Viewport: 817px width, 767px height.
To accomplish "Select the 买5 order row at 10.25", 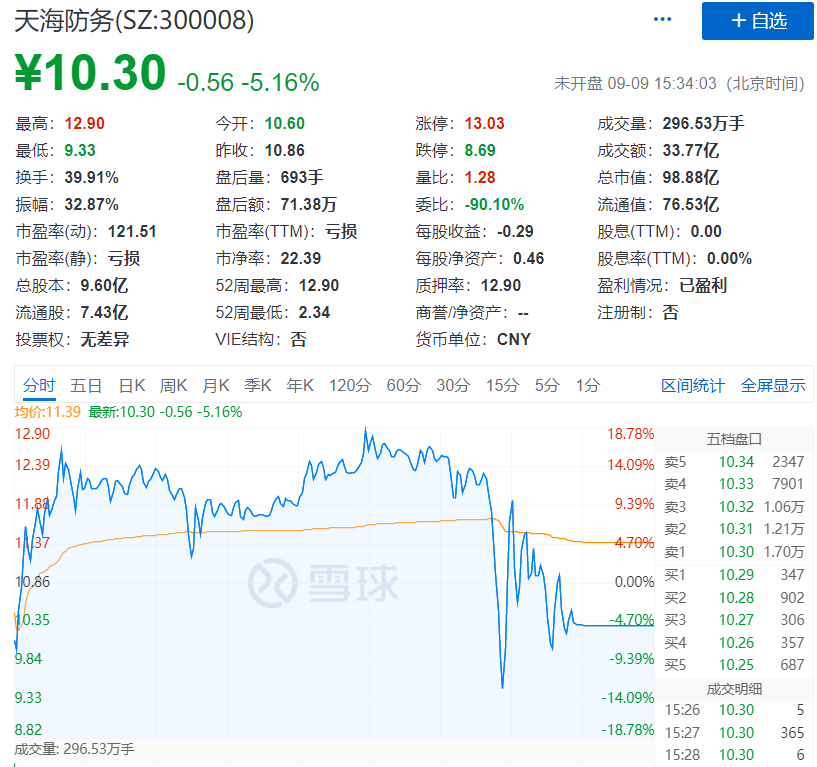I will tap(734, 665).
